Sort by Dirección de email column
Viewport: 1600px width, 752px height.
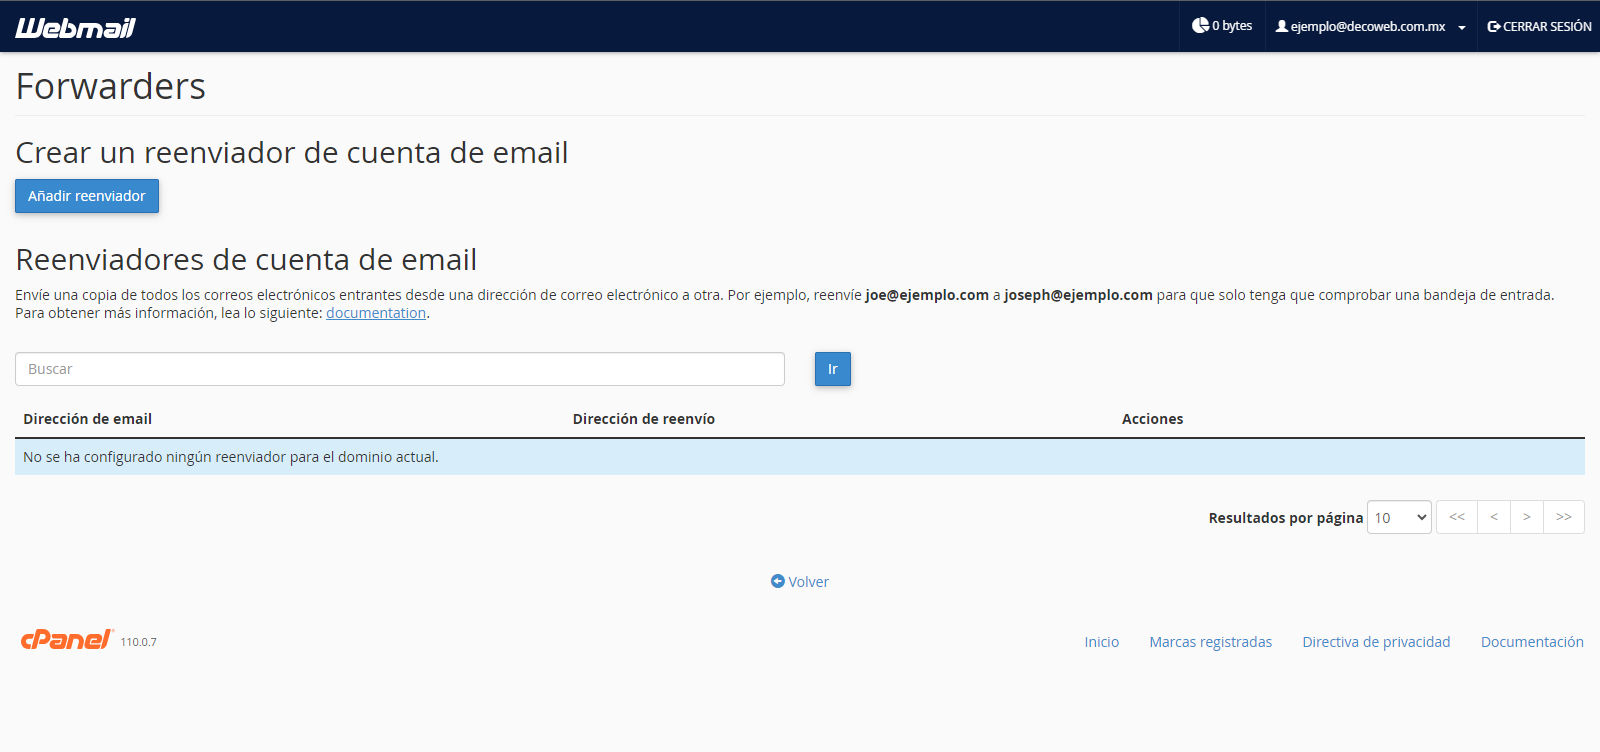coord(88,419)
